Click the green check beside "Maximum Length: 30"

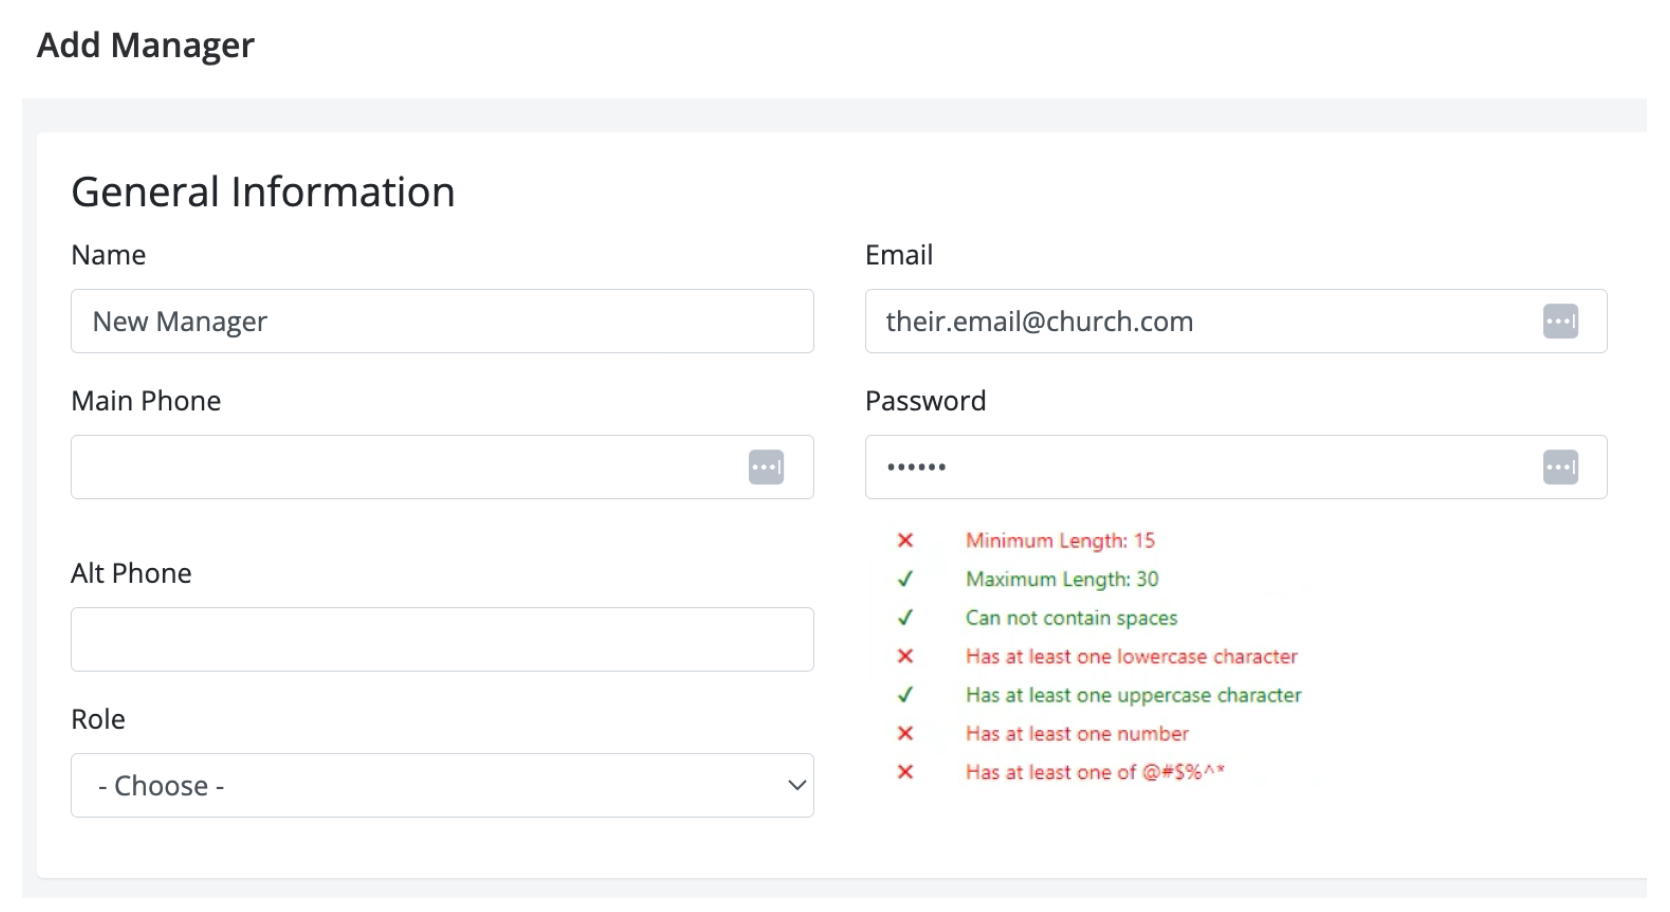pyautogui.click(x=906, y=579)
